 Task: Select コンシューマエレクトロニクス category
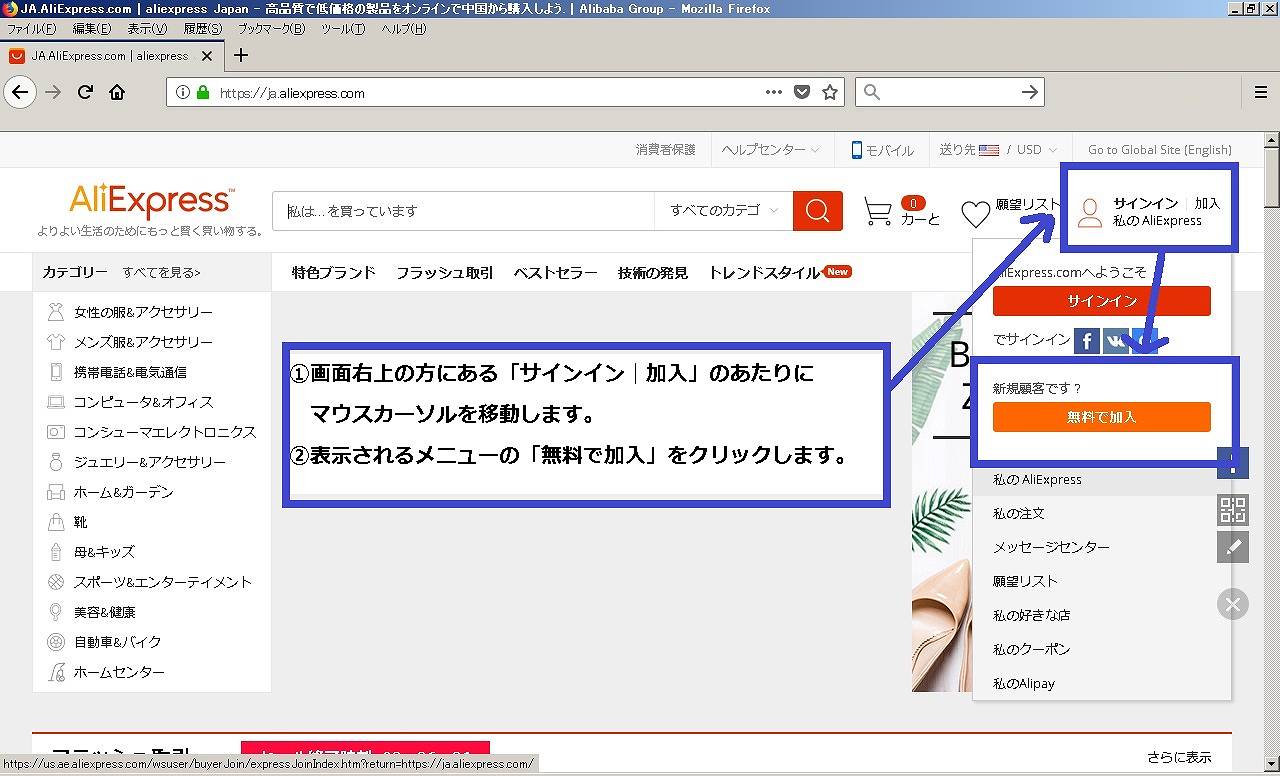click(x=165, y=432)
